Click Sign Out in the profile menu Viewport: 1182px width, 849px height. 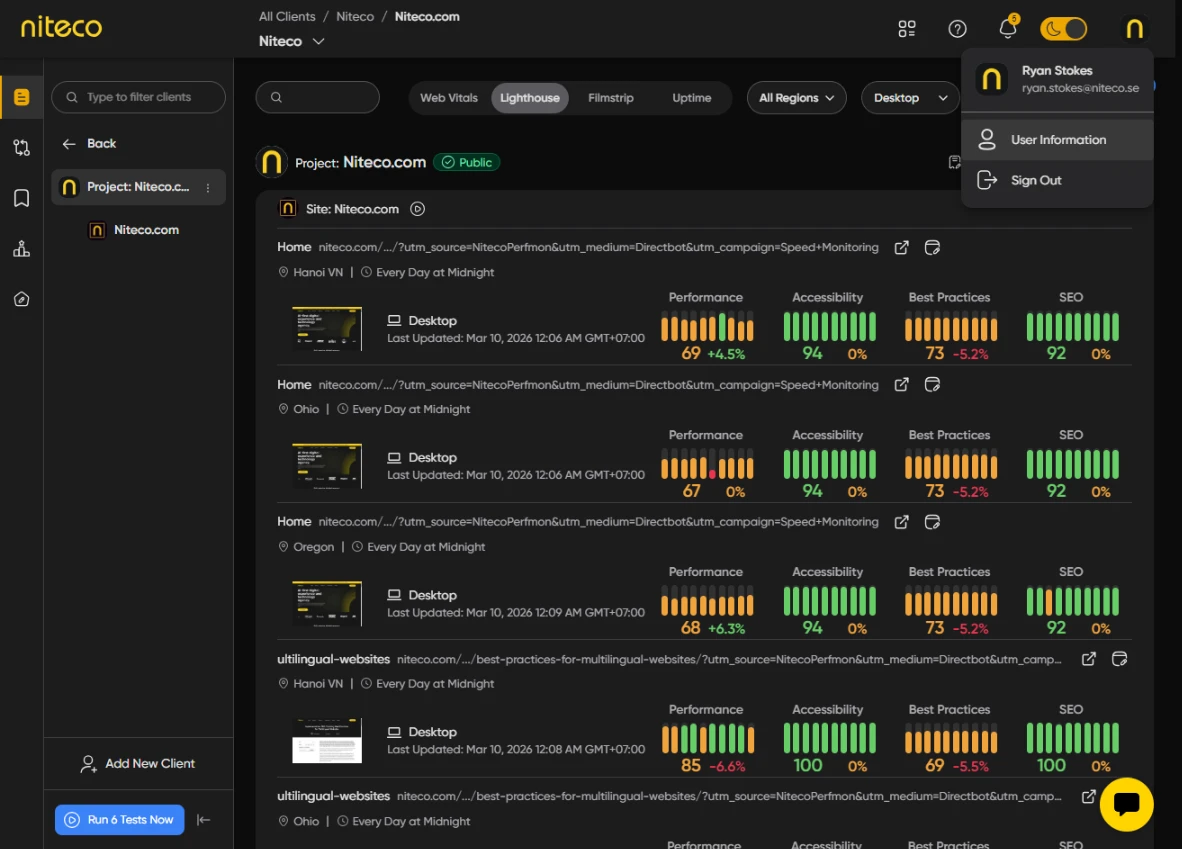pos(1036,181)
